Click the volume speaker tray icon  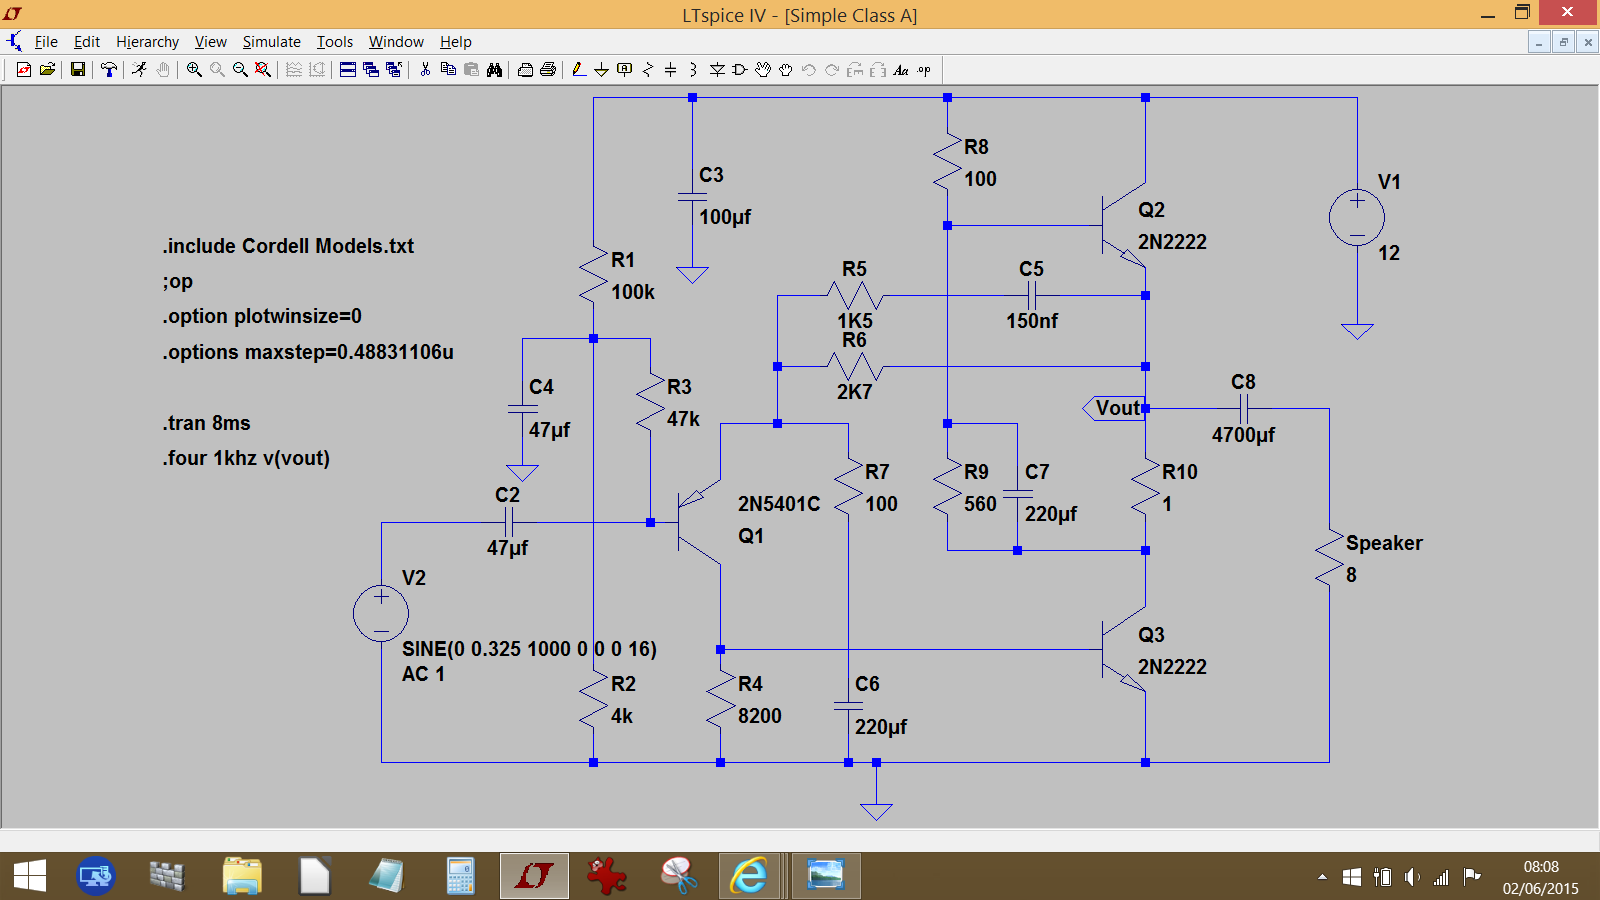pos(1411,877)
